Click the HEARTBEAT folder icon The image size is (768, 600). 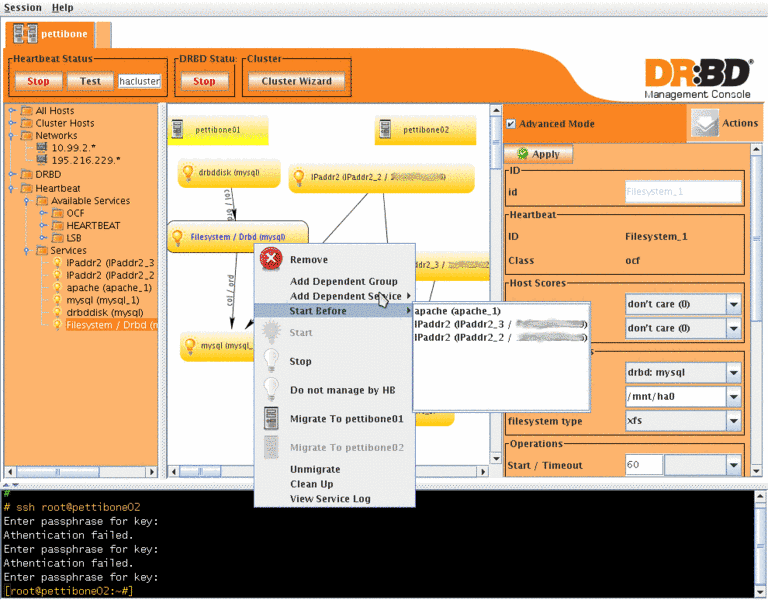[58, 225]
